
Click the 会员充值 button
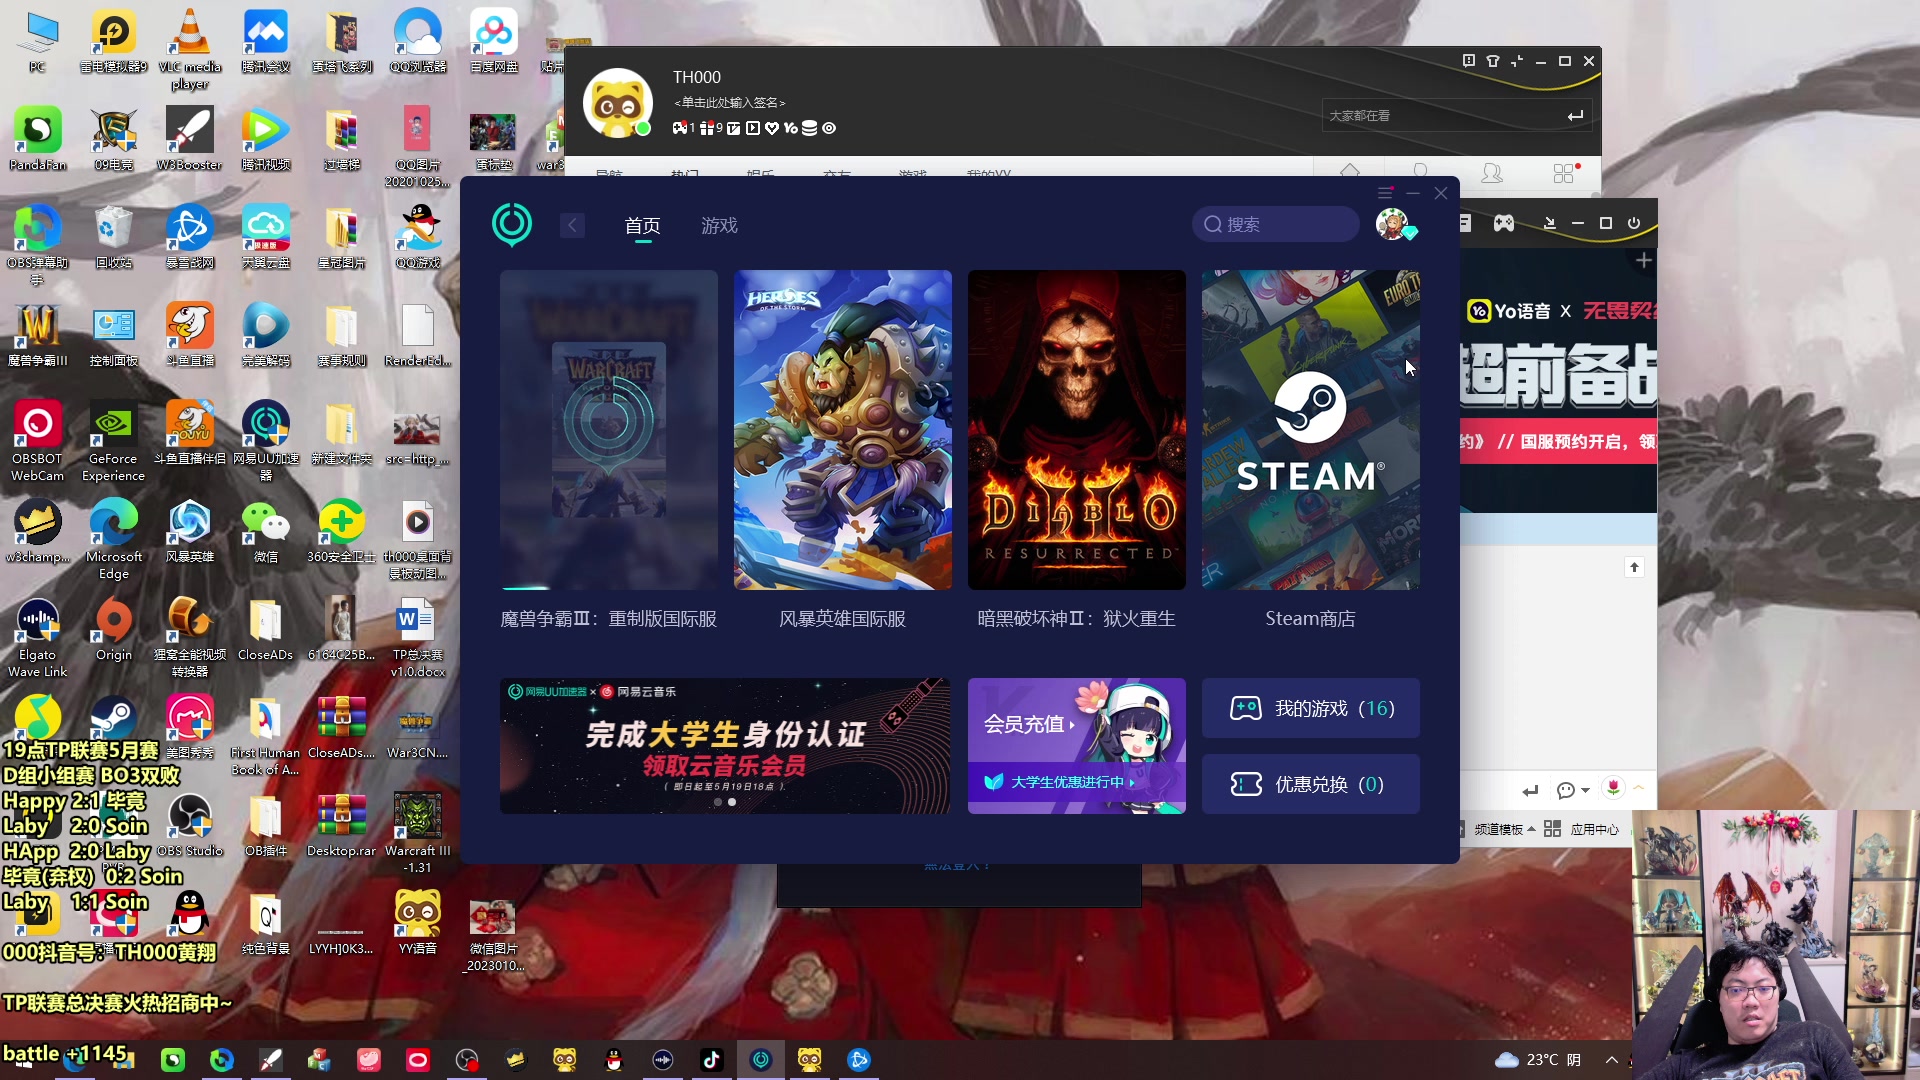1028,724
